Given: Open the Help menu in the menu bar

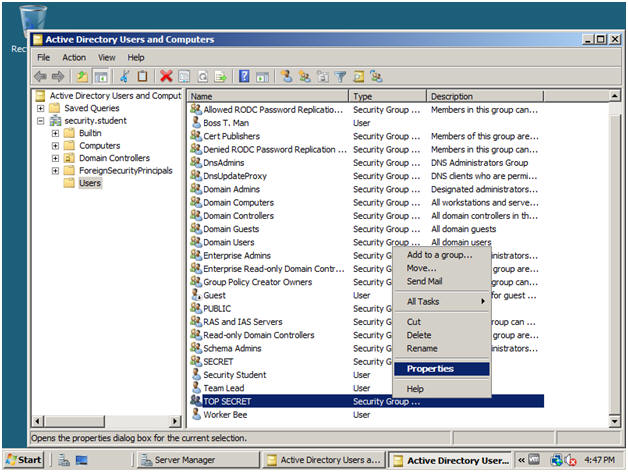Looking at the screenshot, I should tap(136, 57).
